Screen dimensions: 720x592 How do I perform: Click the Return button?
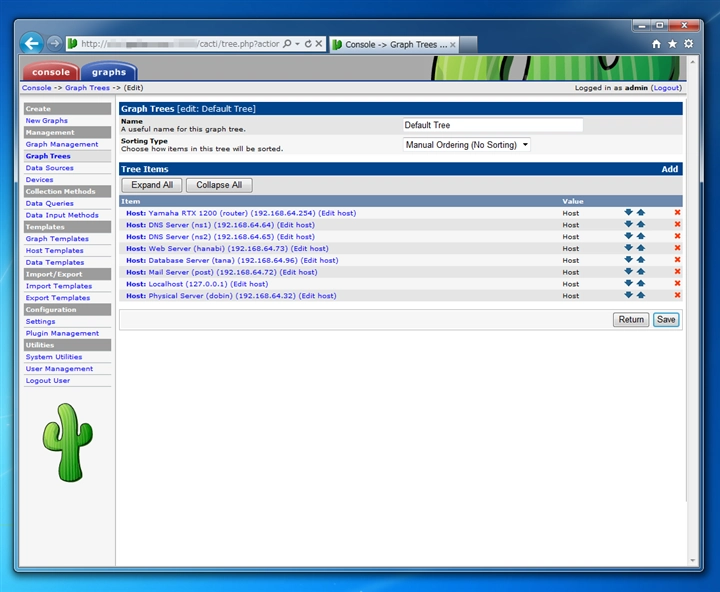(631, 320)
